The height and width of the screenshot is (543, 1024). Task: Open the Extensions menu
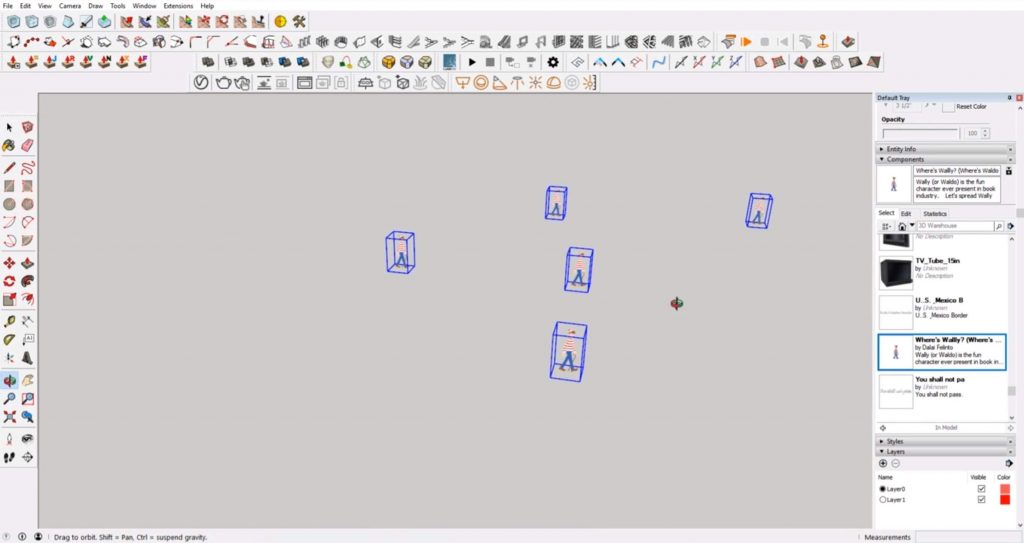pos(178,6)
